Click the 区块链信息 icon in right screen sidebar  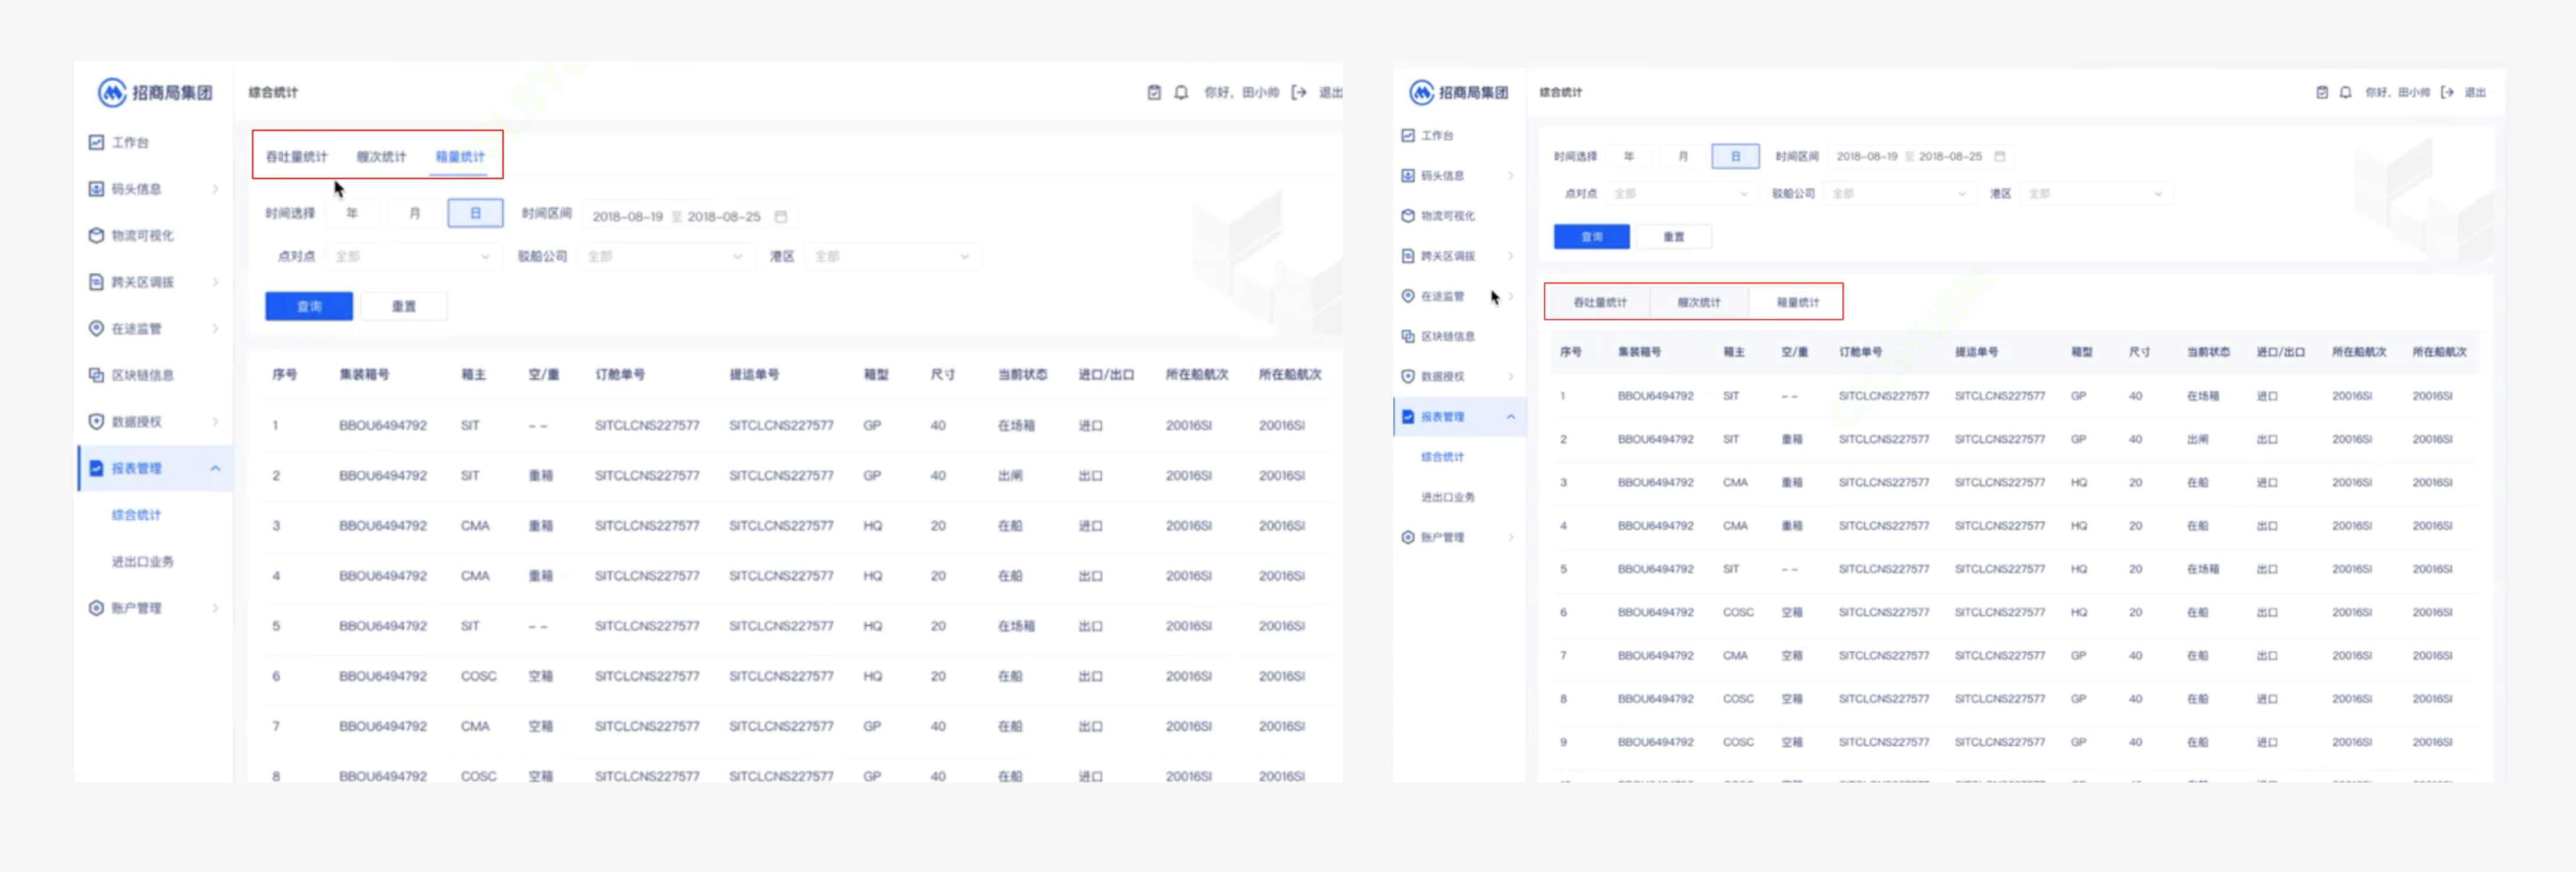[x=1408, y=336]
